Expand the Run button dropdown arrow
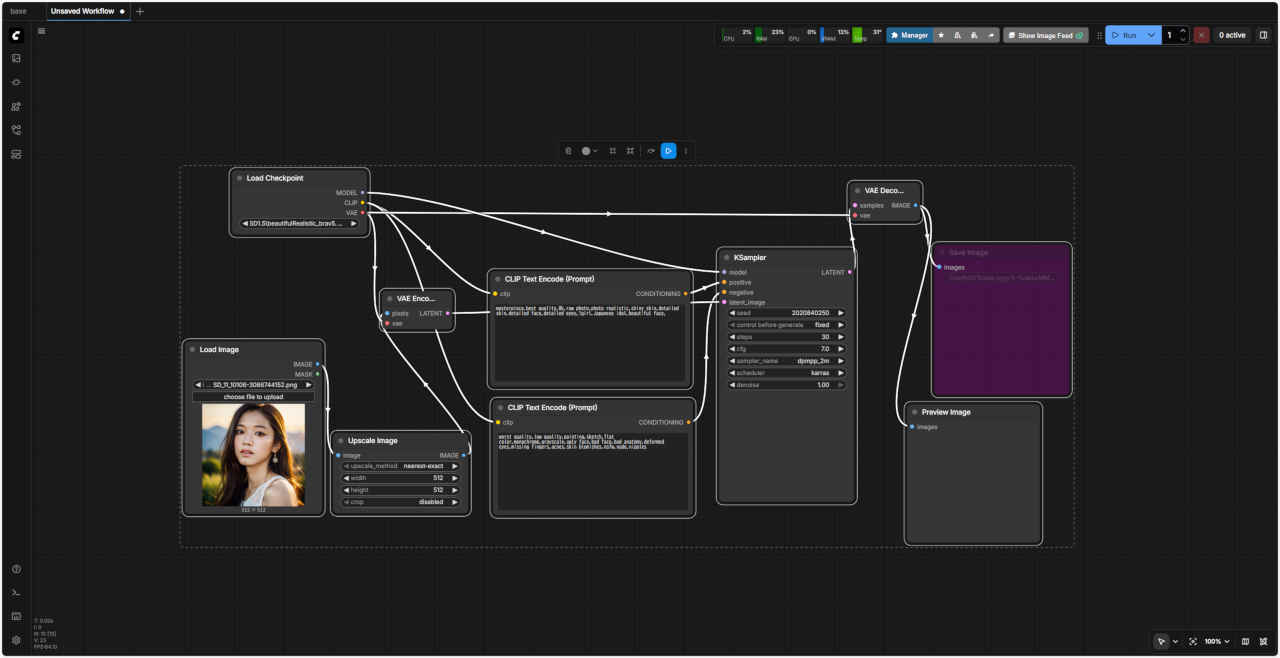 [x=1151, y=35]
